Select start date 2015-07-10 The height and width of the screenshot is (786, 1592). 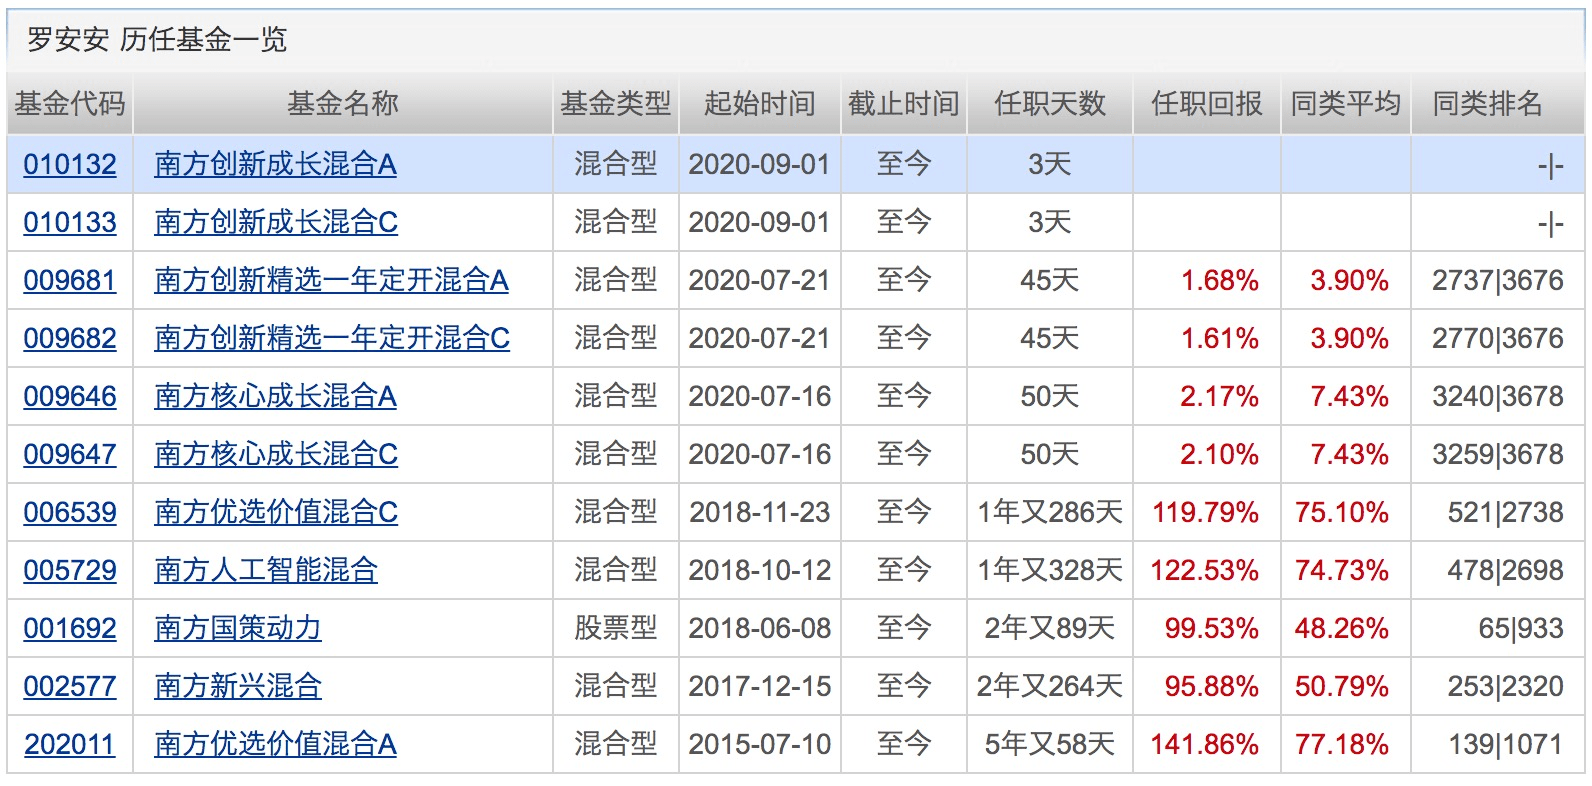(x=760, y=744)
